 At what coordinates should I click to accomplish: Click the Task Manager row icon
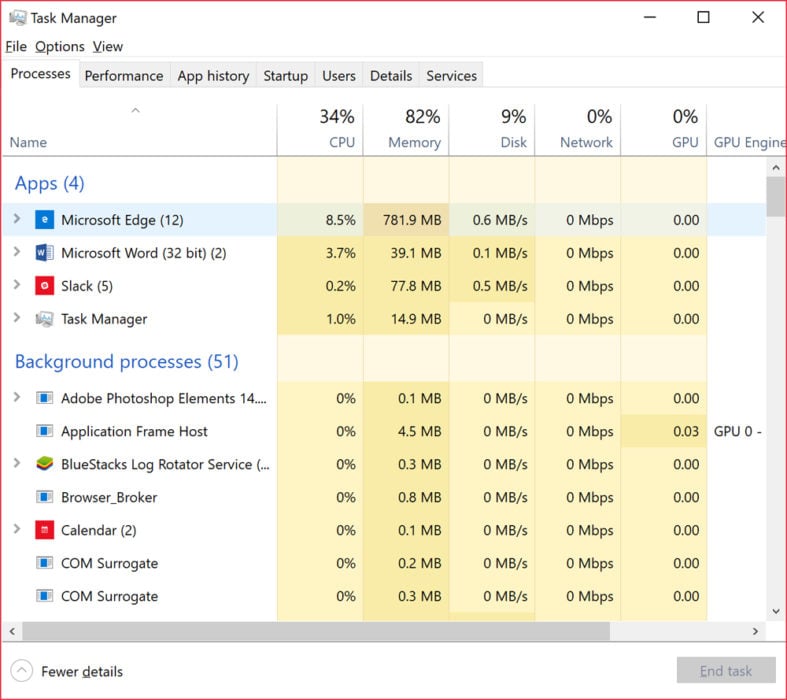pos(44,319)
